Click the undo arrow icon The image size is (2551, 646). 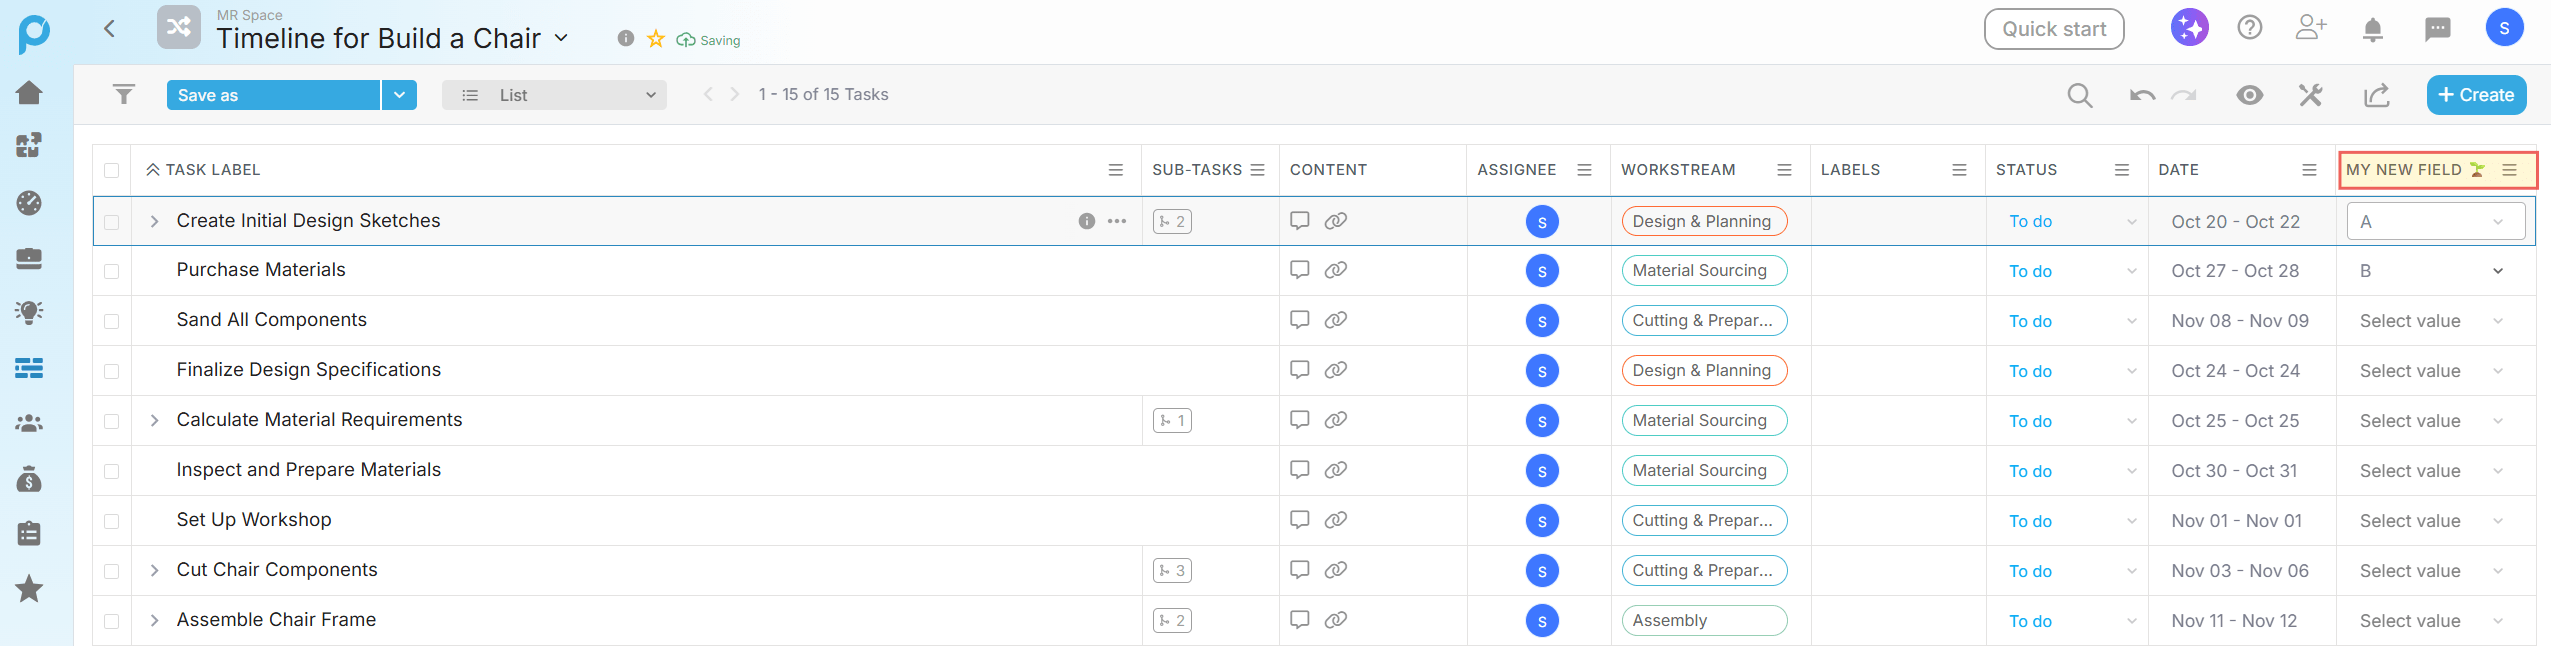coord(2142,95)
